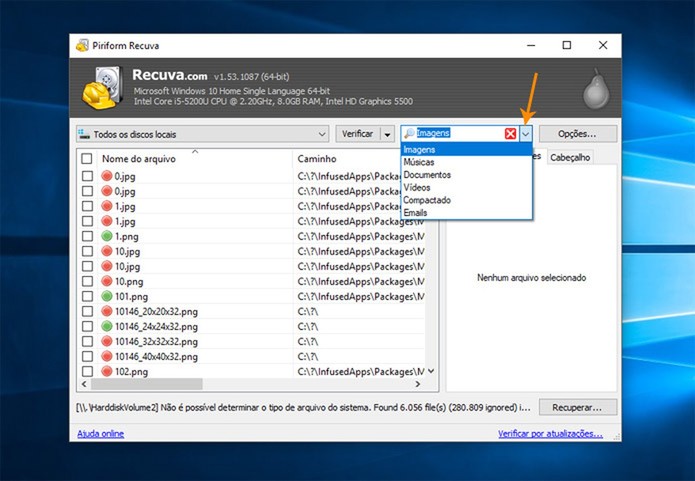Select Músicas in the filter list
The height and width of the screenshot is (481, 695).
coord(466,162)
